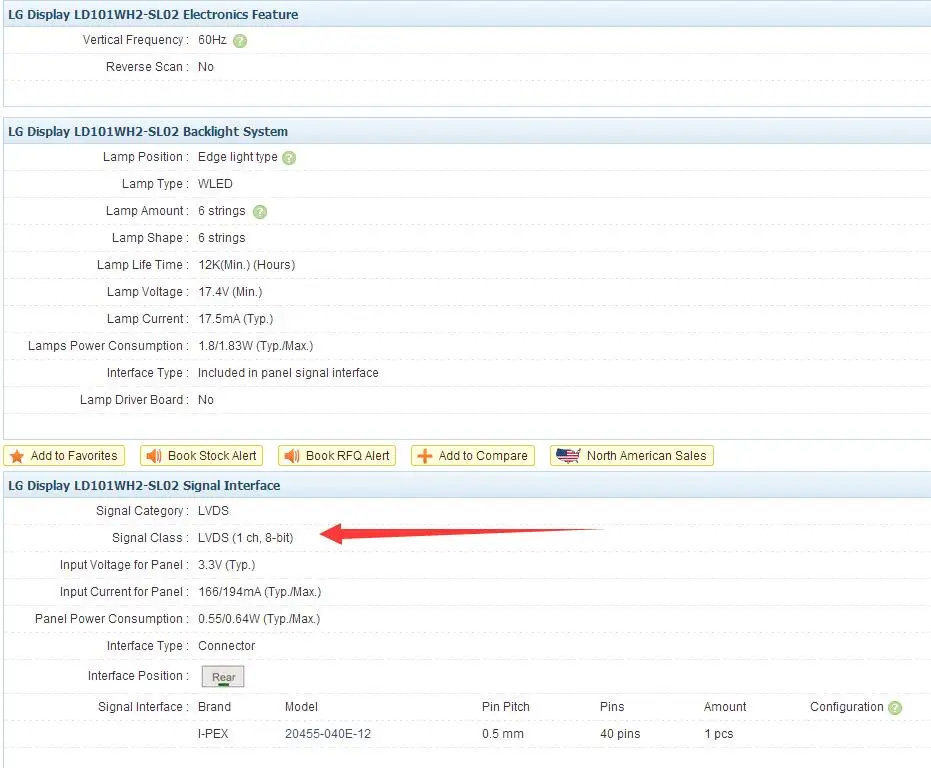
Task: Select the 1.8/1.83W power consumption value
Action: (255, 346)
